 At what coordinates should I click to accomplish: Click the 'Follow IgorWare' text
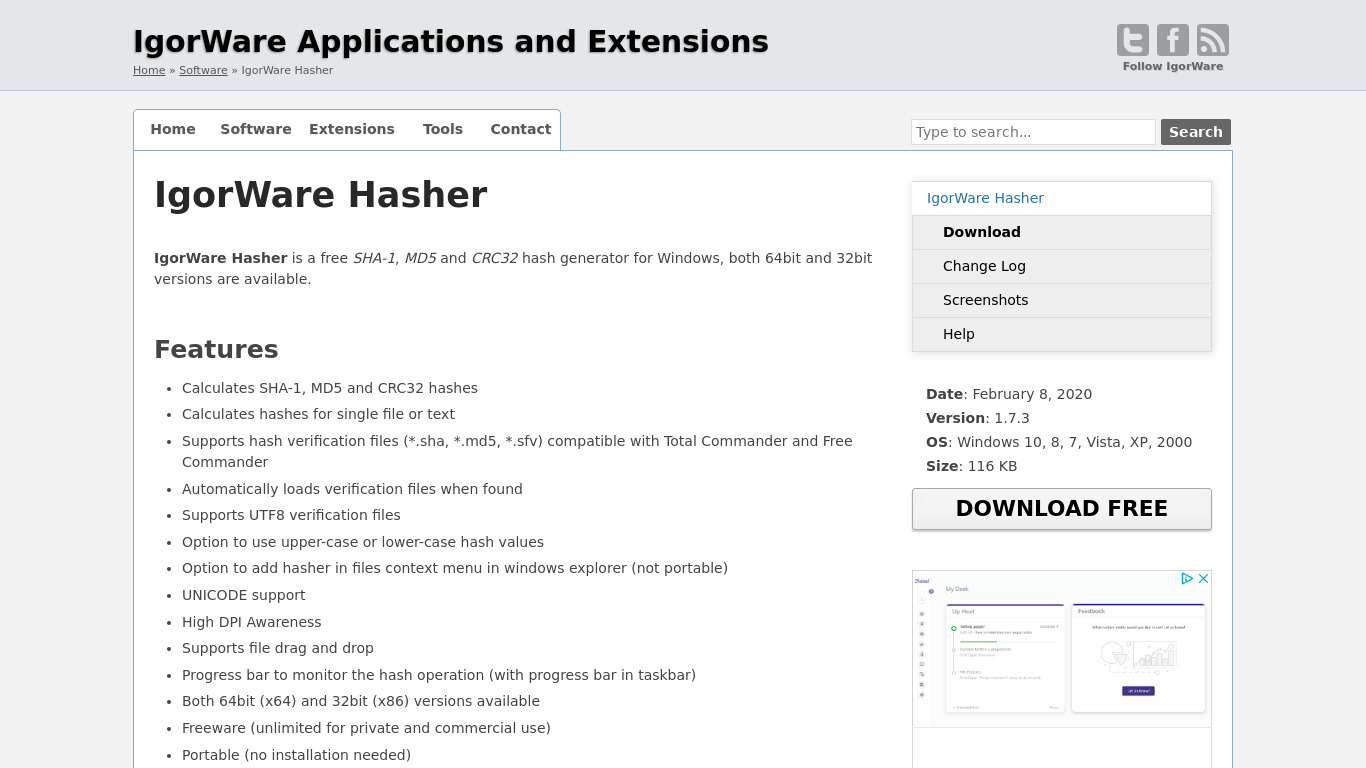[x=1173, y=66]
